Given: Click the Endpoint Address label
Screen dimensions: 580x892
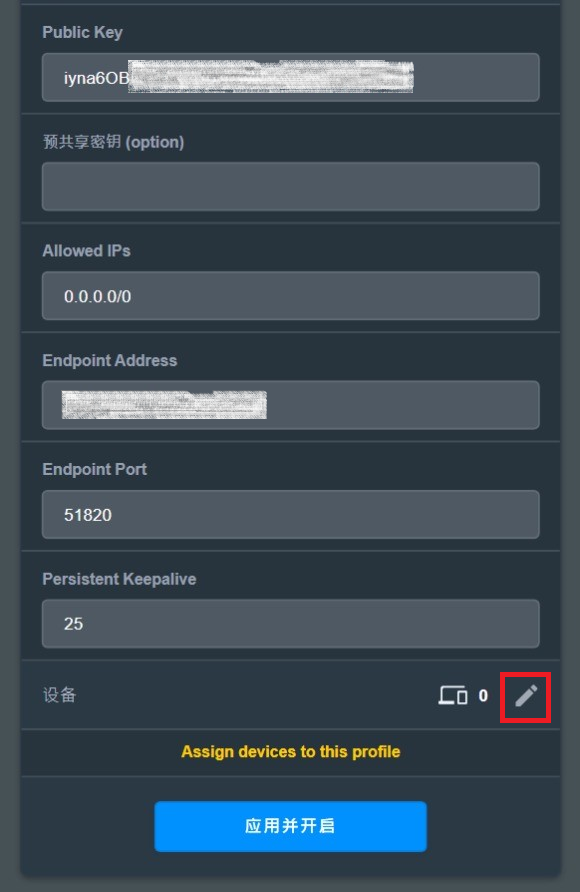Looking at the screenshot, I should [x=110, y=360].
